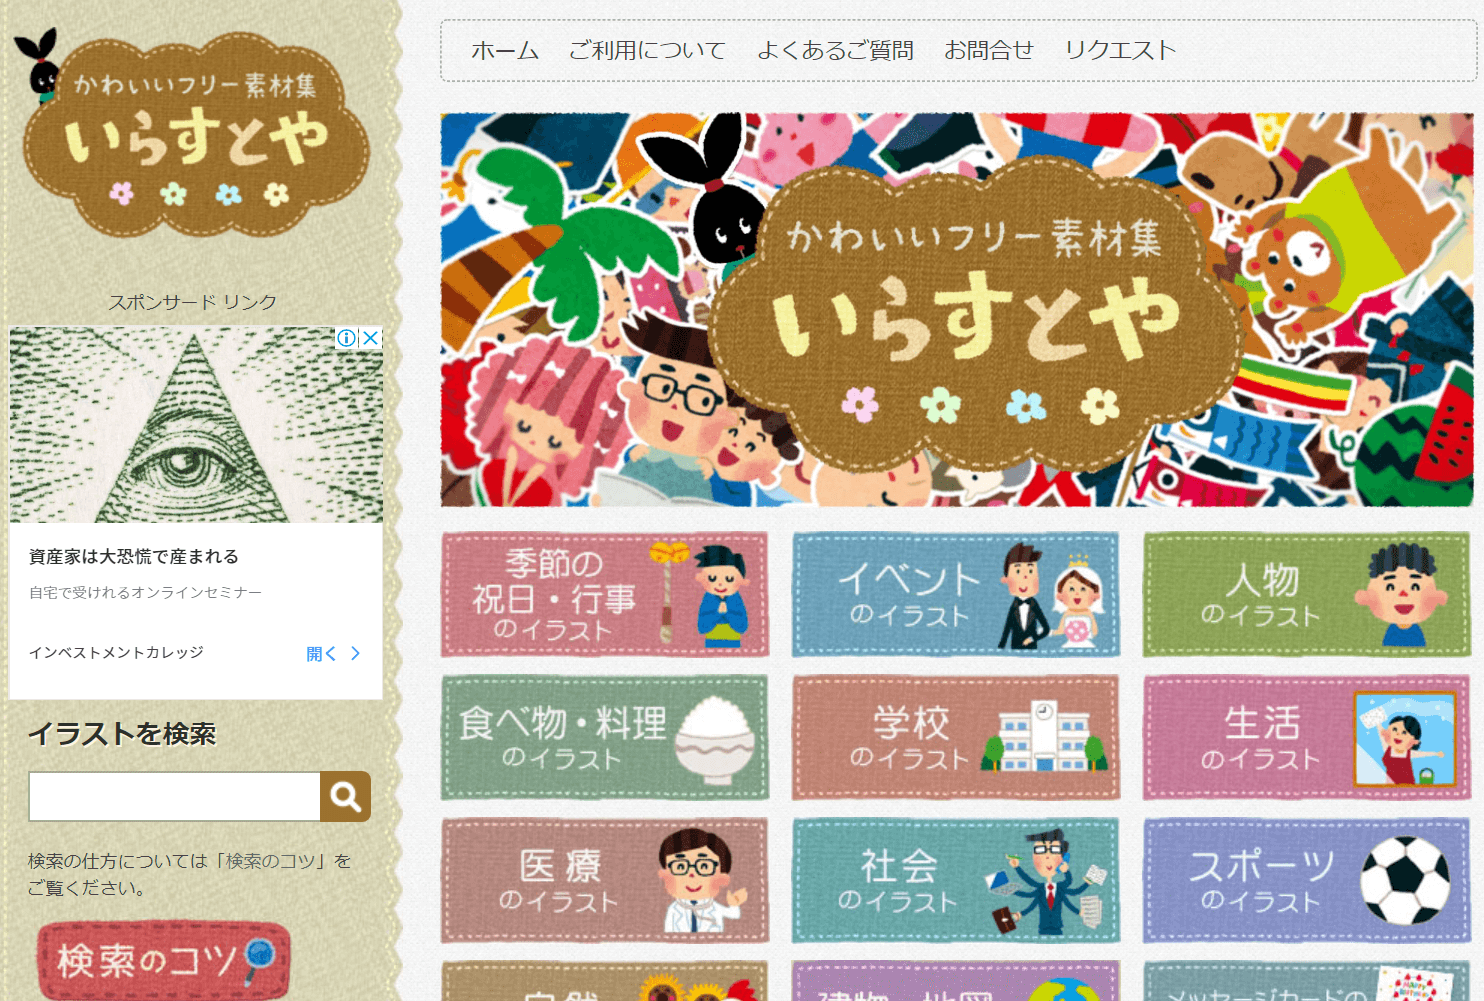Click the ad's right chevron arrow
Image resolution: width=1484 pixels, height=1001 pixels.
[x=355, y=654]
